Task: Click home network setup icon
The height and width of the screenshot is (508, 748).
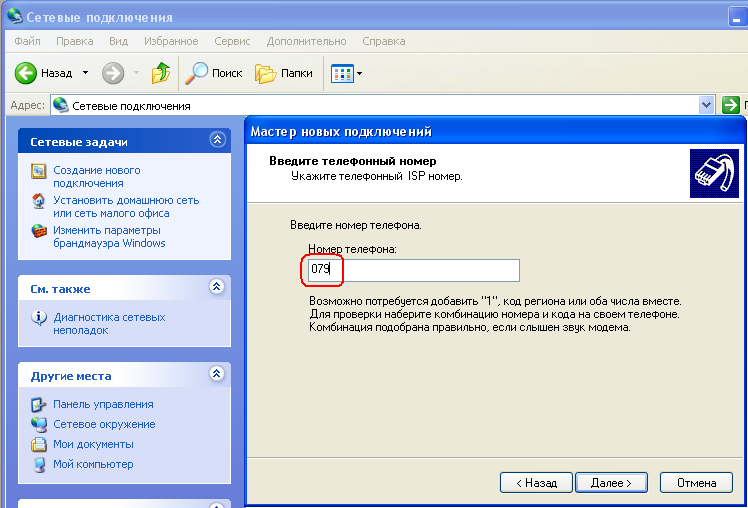Action: pos(39,201)
